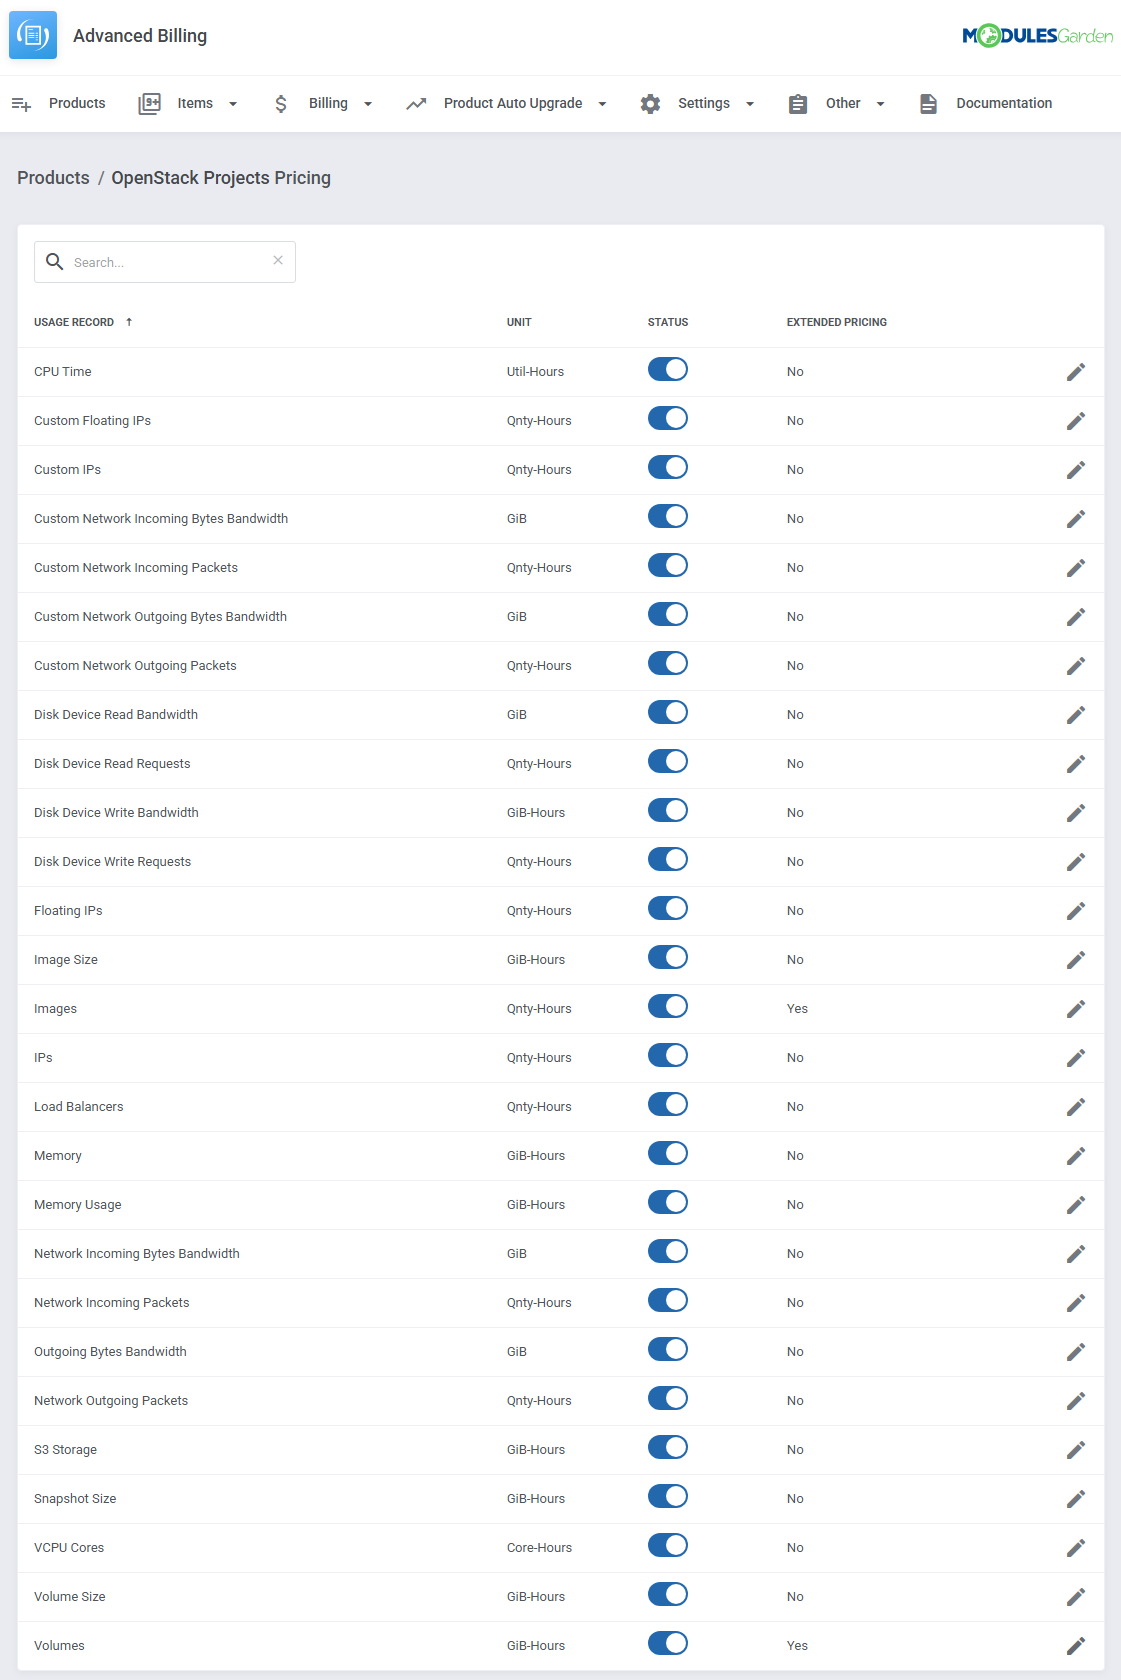Edit the S3 Storage usage record
This screenshot has height=1680, width=1121.
(x=1076, y=1450)
